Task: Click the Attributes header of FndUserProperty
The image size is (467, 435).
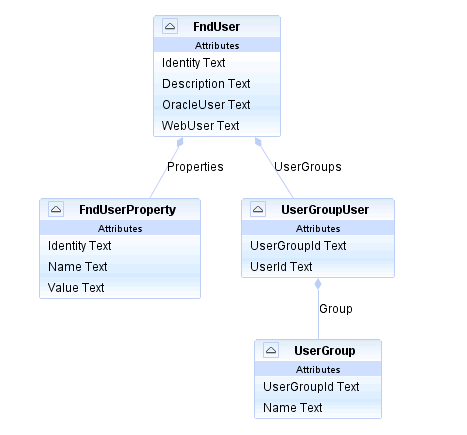Action: (x=120, y=228)
